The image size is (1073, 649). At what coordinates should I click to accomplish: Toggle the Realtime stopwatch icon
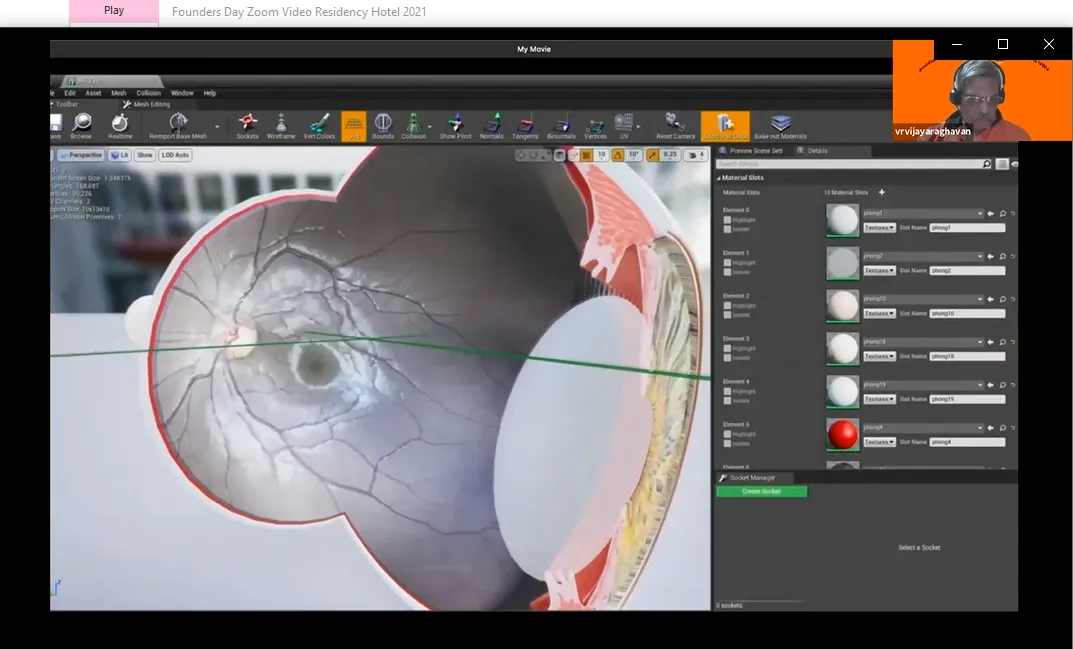coord(120,127)
